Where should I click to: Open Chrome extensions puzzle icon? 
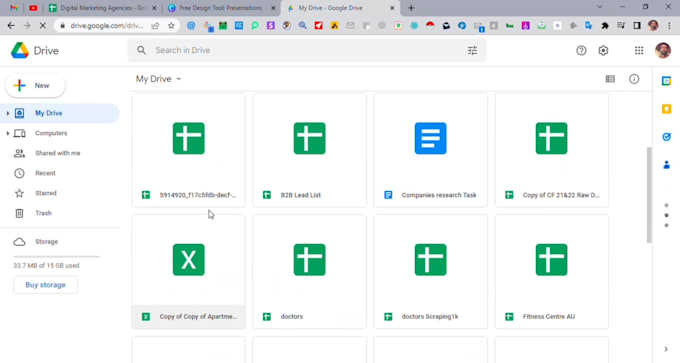coord(605,26)
